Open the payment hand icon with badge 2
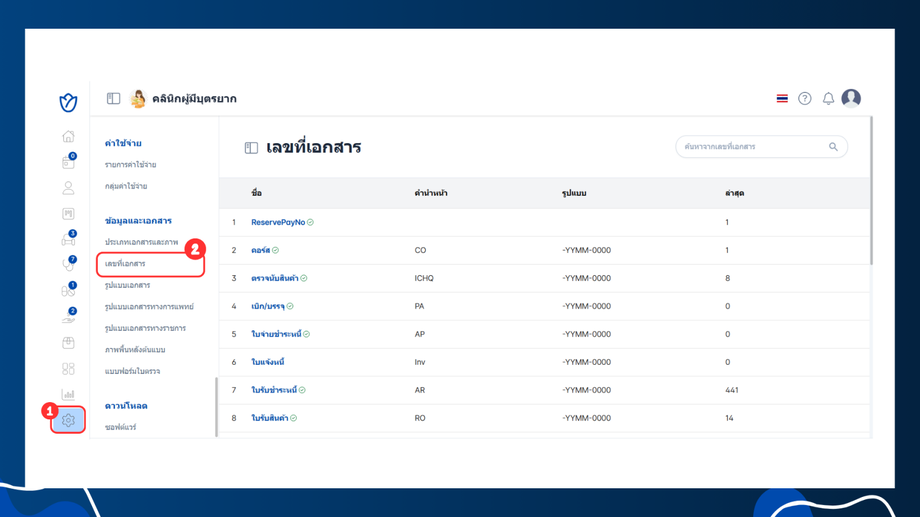920x517 pixels. pos(69,316)
